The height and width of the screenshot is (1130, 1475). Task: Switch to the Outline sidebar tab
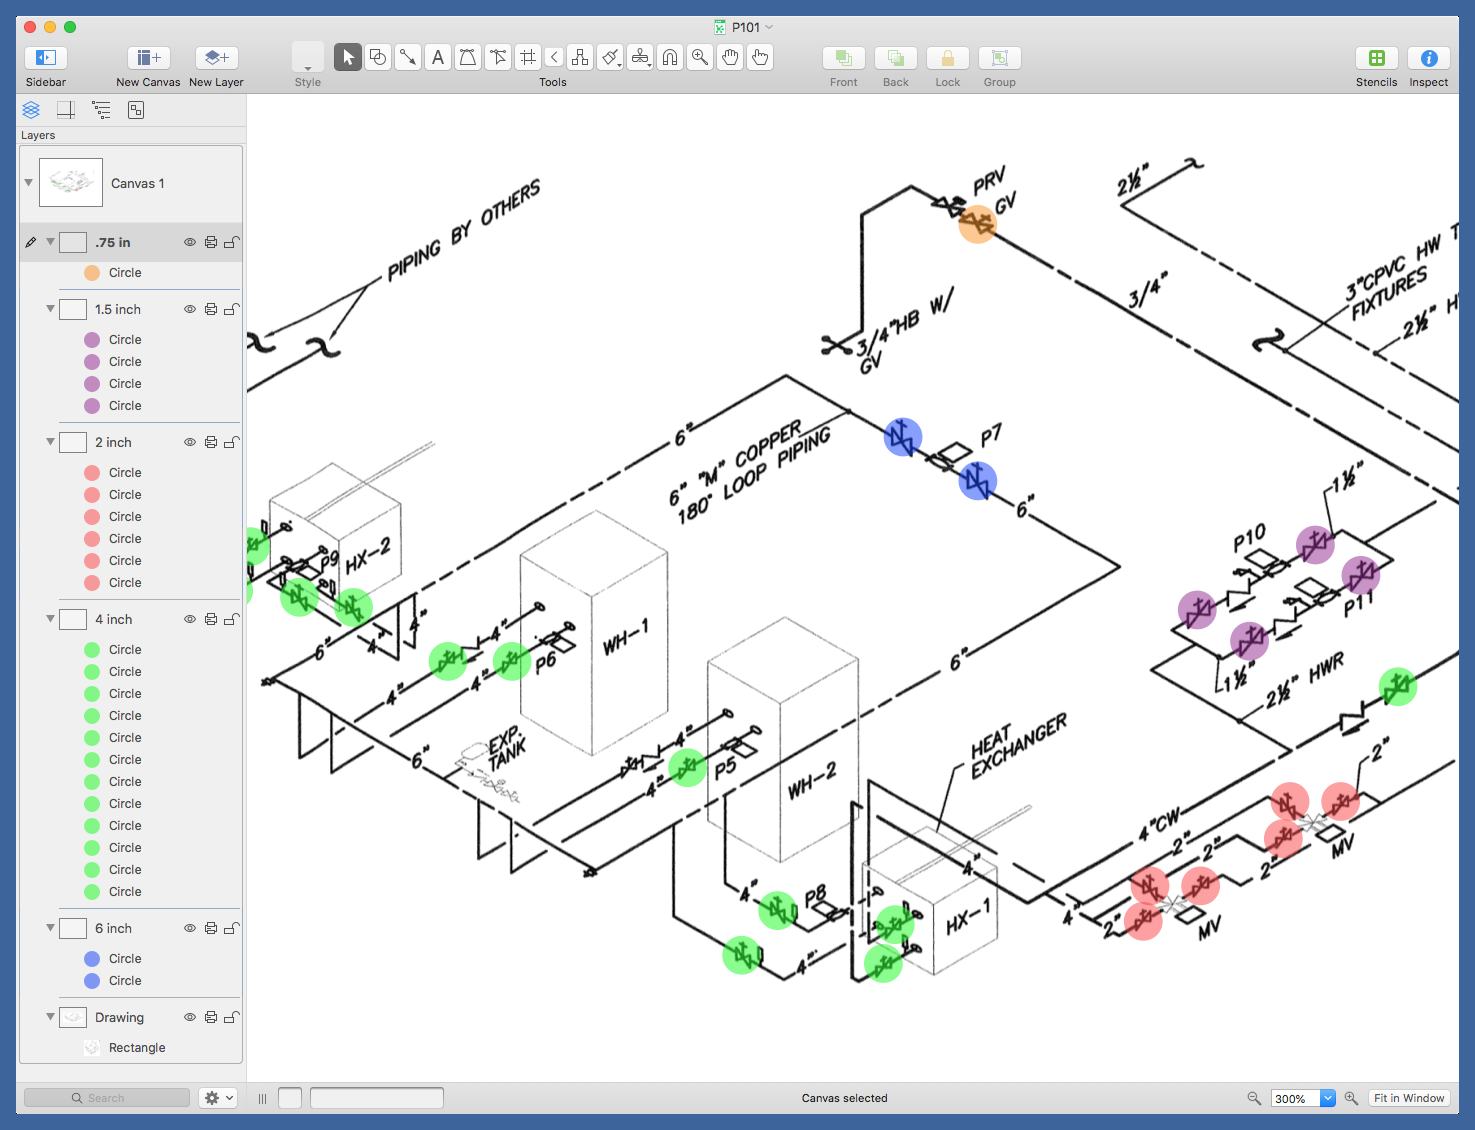pyautogui.click(x=101, y=110)
